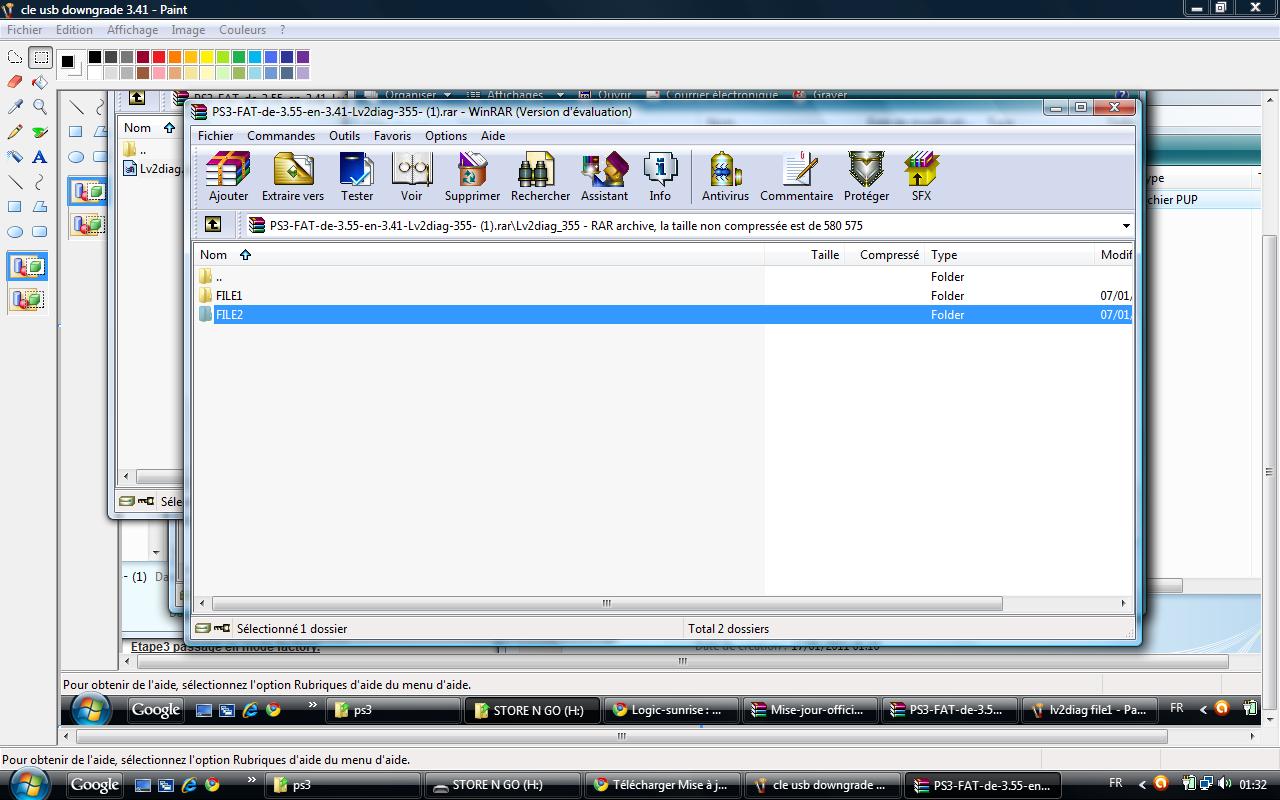The image size is (1280, 800).
Task: Open WinRAR's Aide menu
Action: tap(493, 136)
